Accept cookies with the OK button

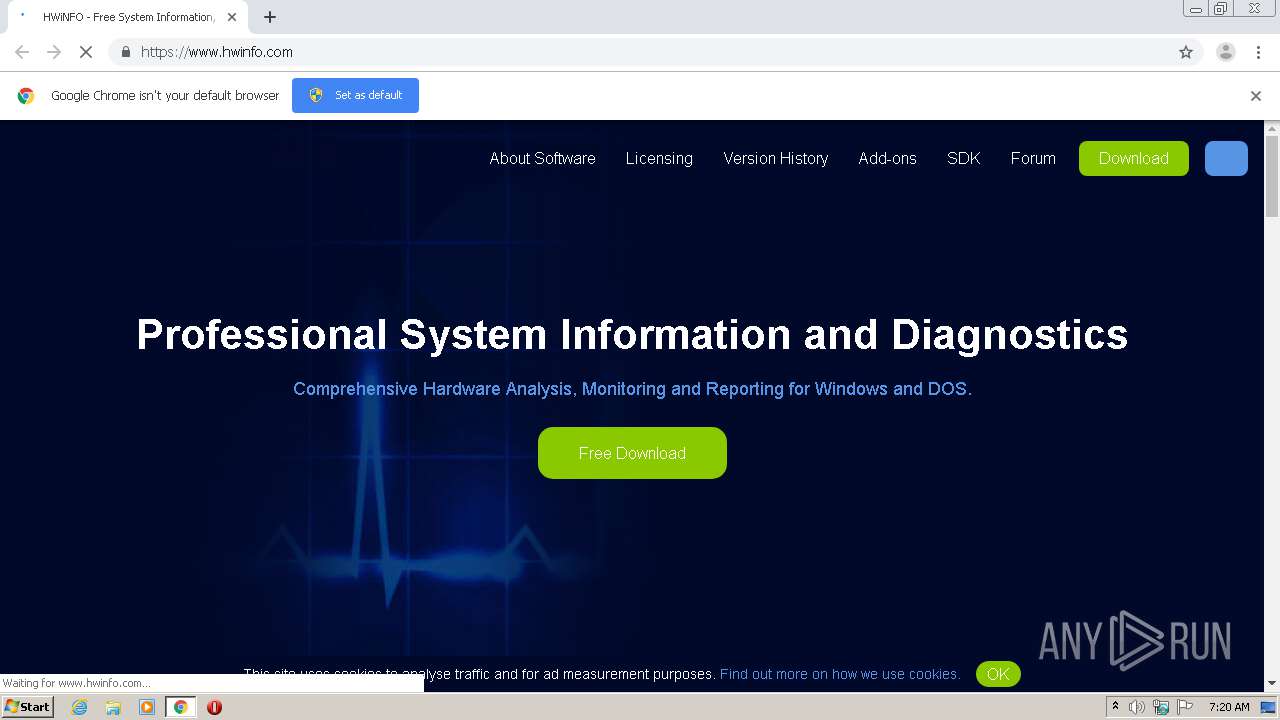click(998, 674)
